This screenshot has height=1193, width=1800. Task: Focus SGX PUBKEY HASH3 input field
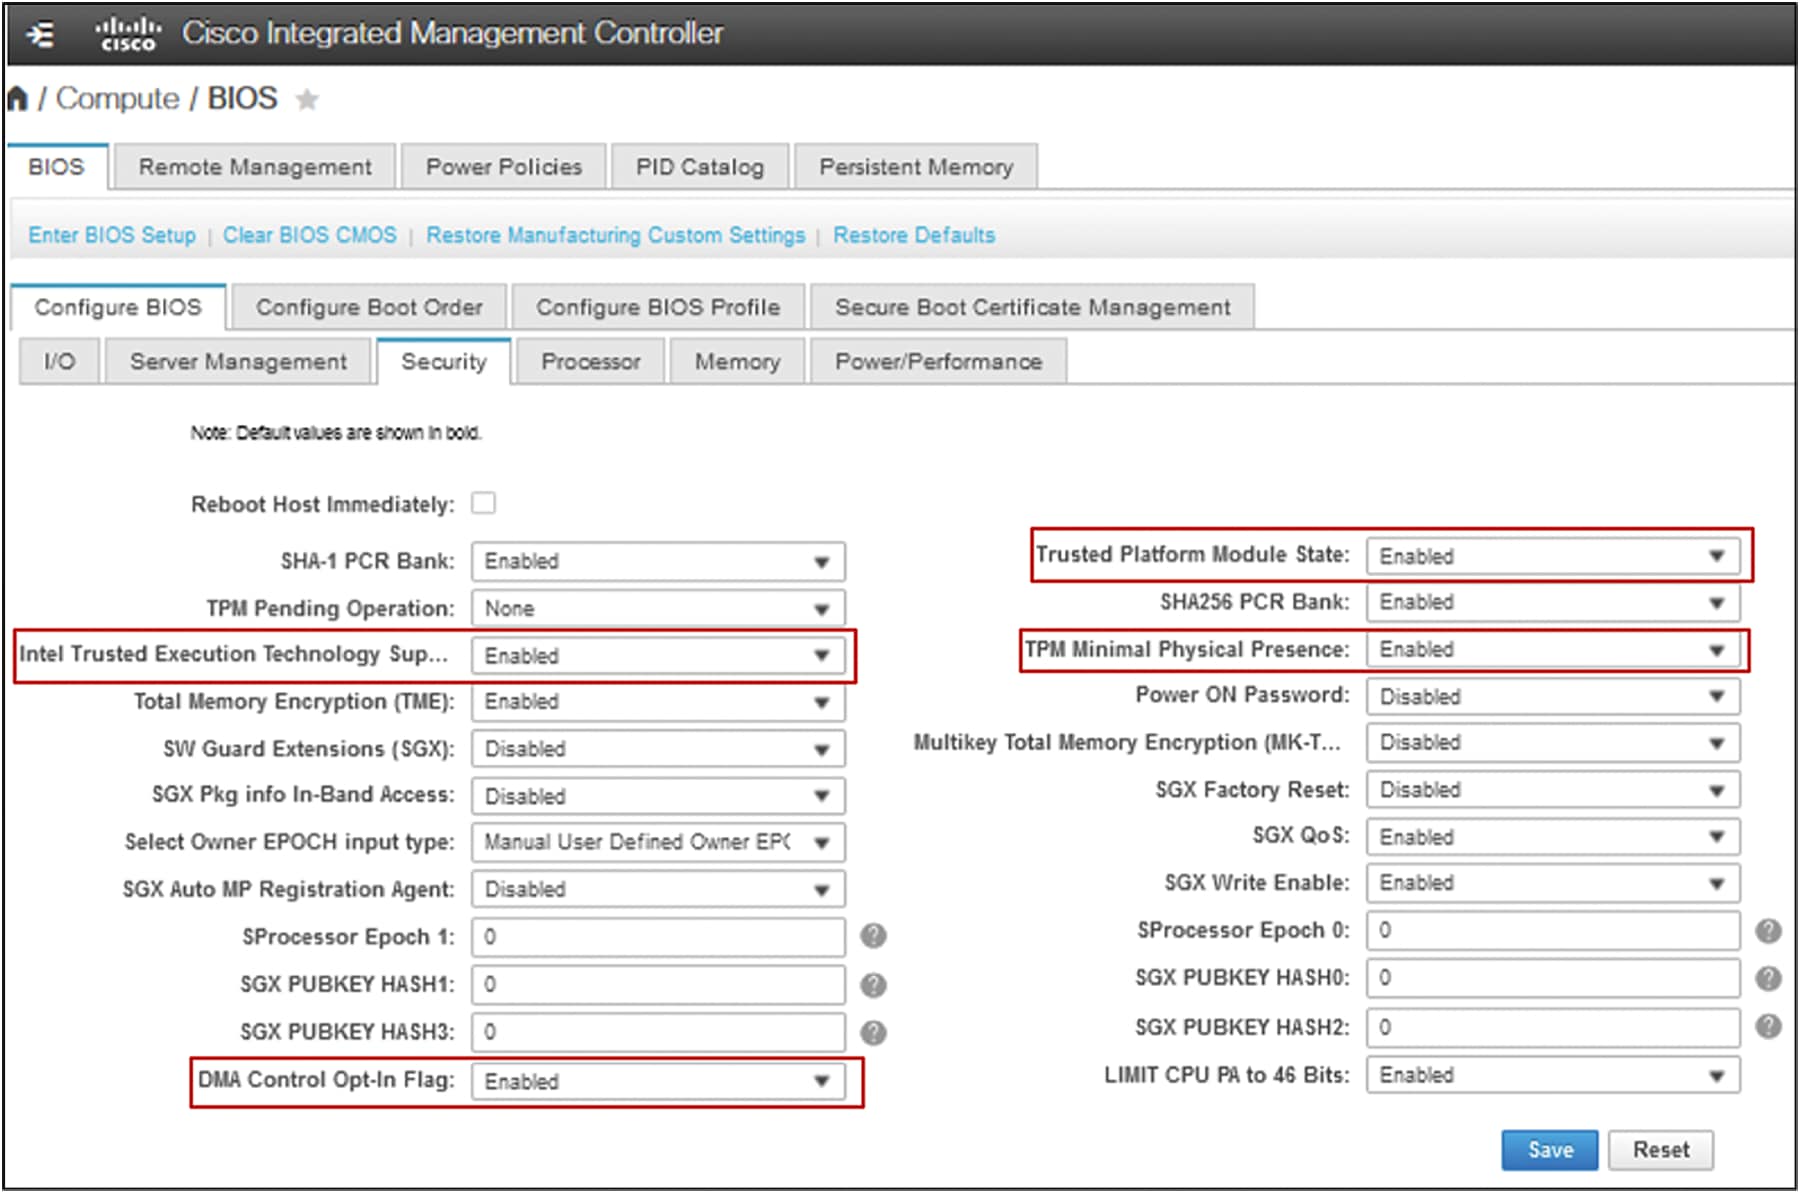coord(658,1031)
